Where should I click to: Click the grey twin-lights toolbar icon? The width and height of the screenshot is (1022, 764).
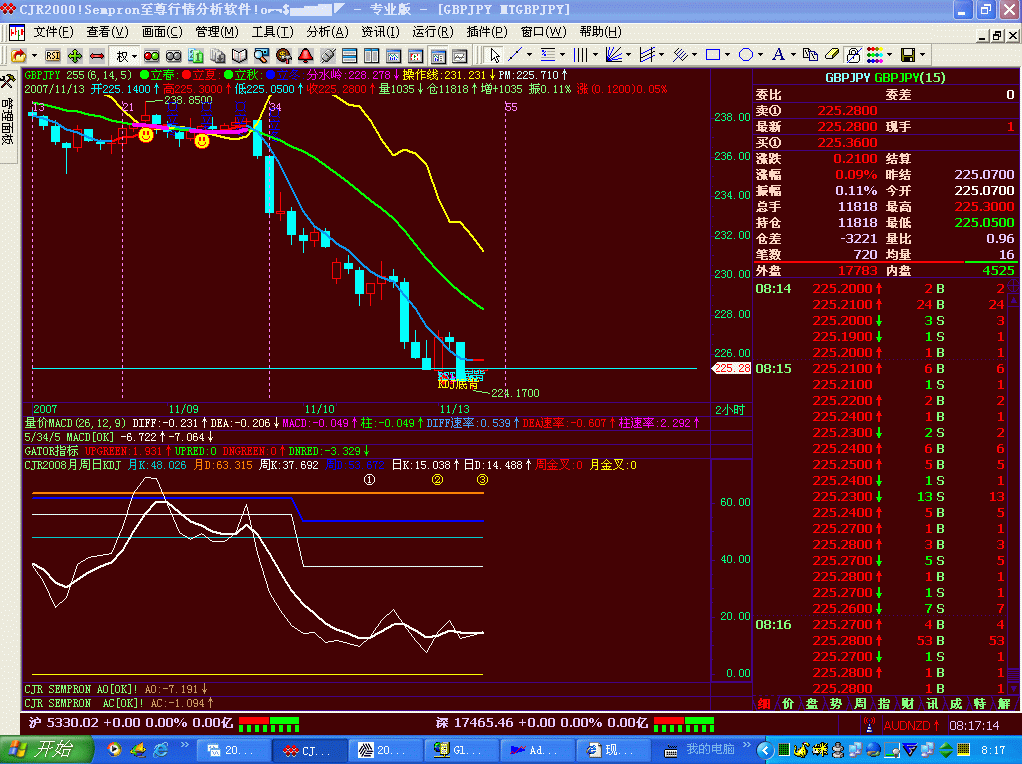coord(173,56)
